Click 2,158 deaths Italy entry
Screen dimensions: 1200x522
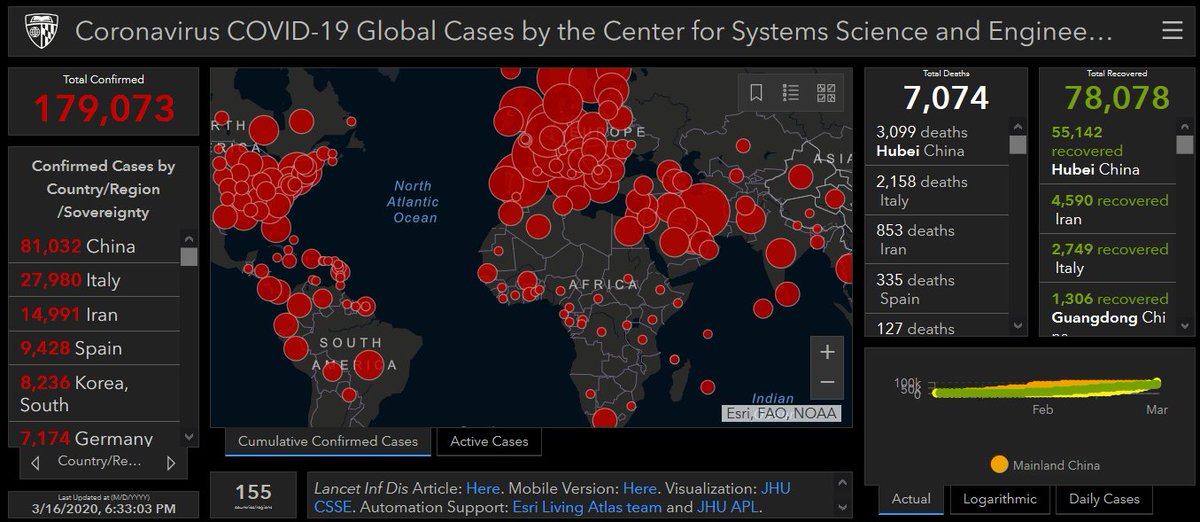click(x=938, y=190)
